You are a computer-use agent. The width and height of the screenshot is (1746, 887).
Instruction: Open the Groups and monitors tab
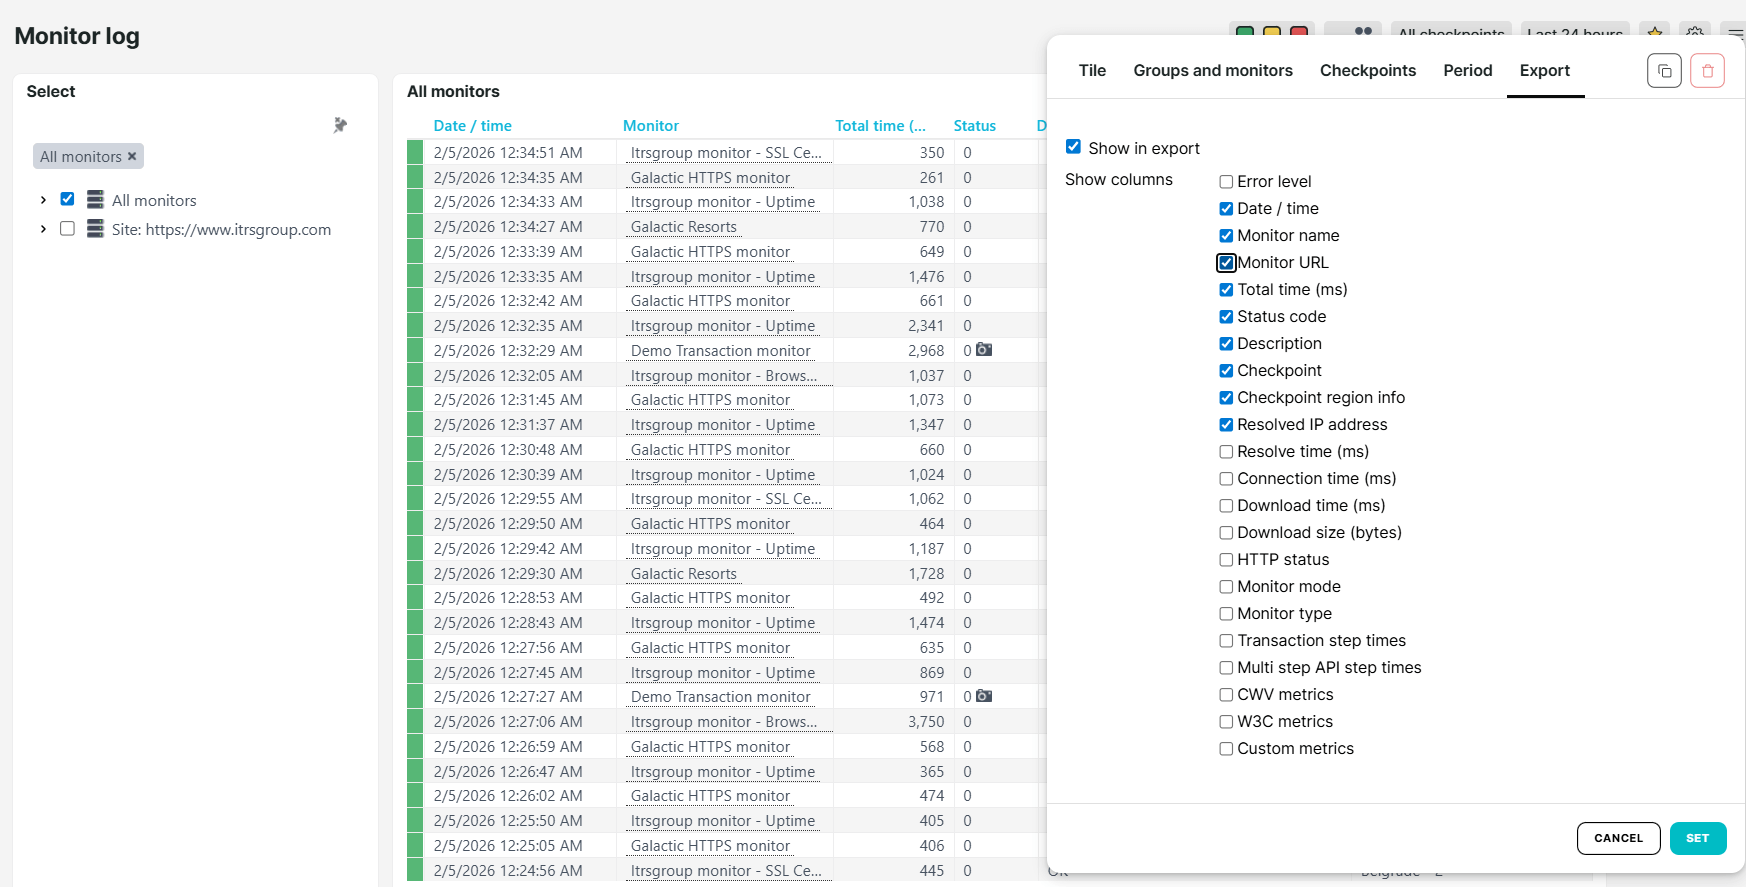1212,70
